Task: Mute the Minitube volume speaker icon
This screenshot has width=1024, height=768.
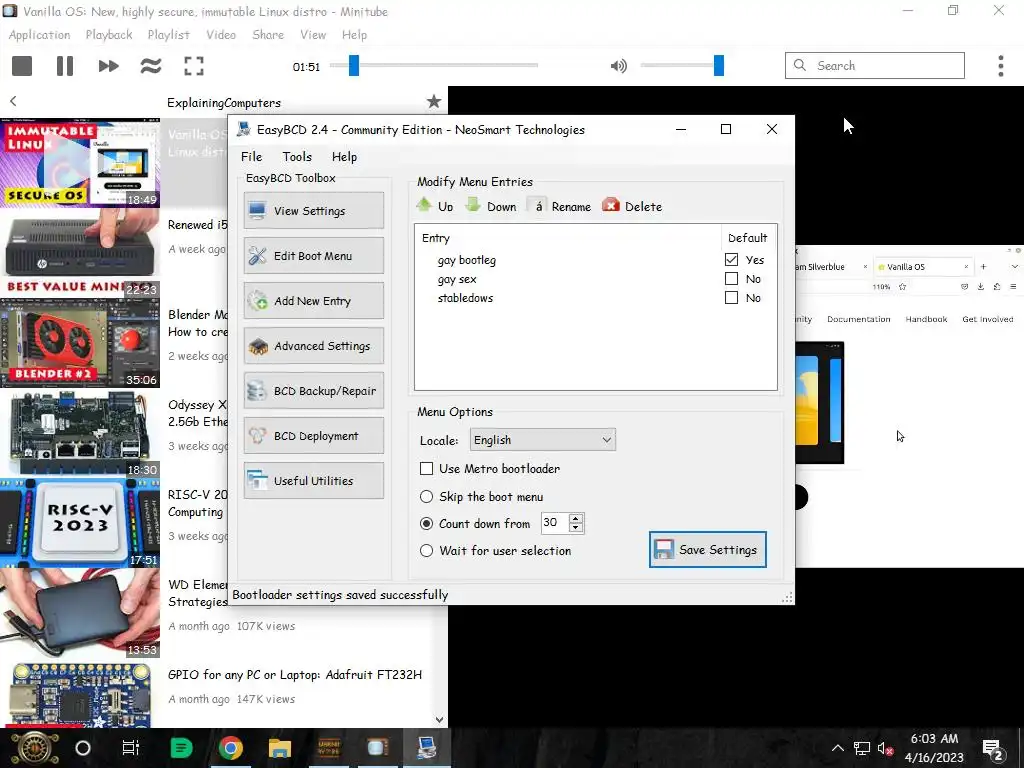Action: 618,65
